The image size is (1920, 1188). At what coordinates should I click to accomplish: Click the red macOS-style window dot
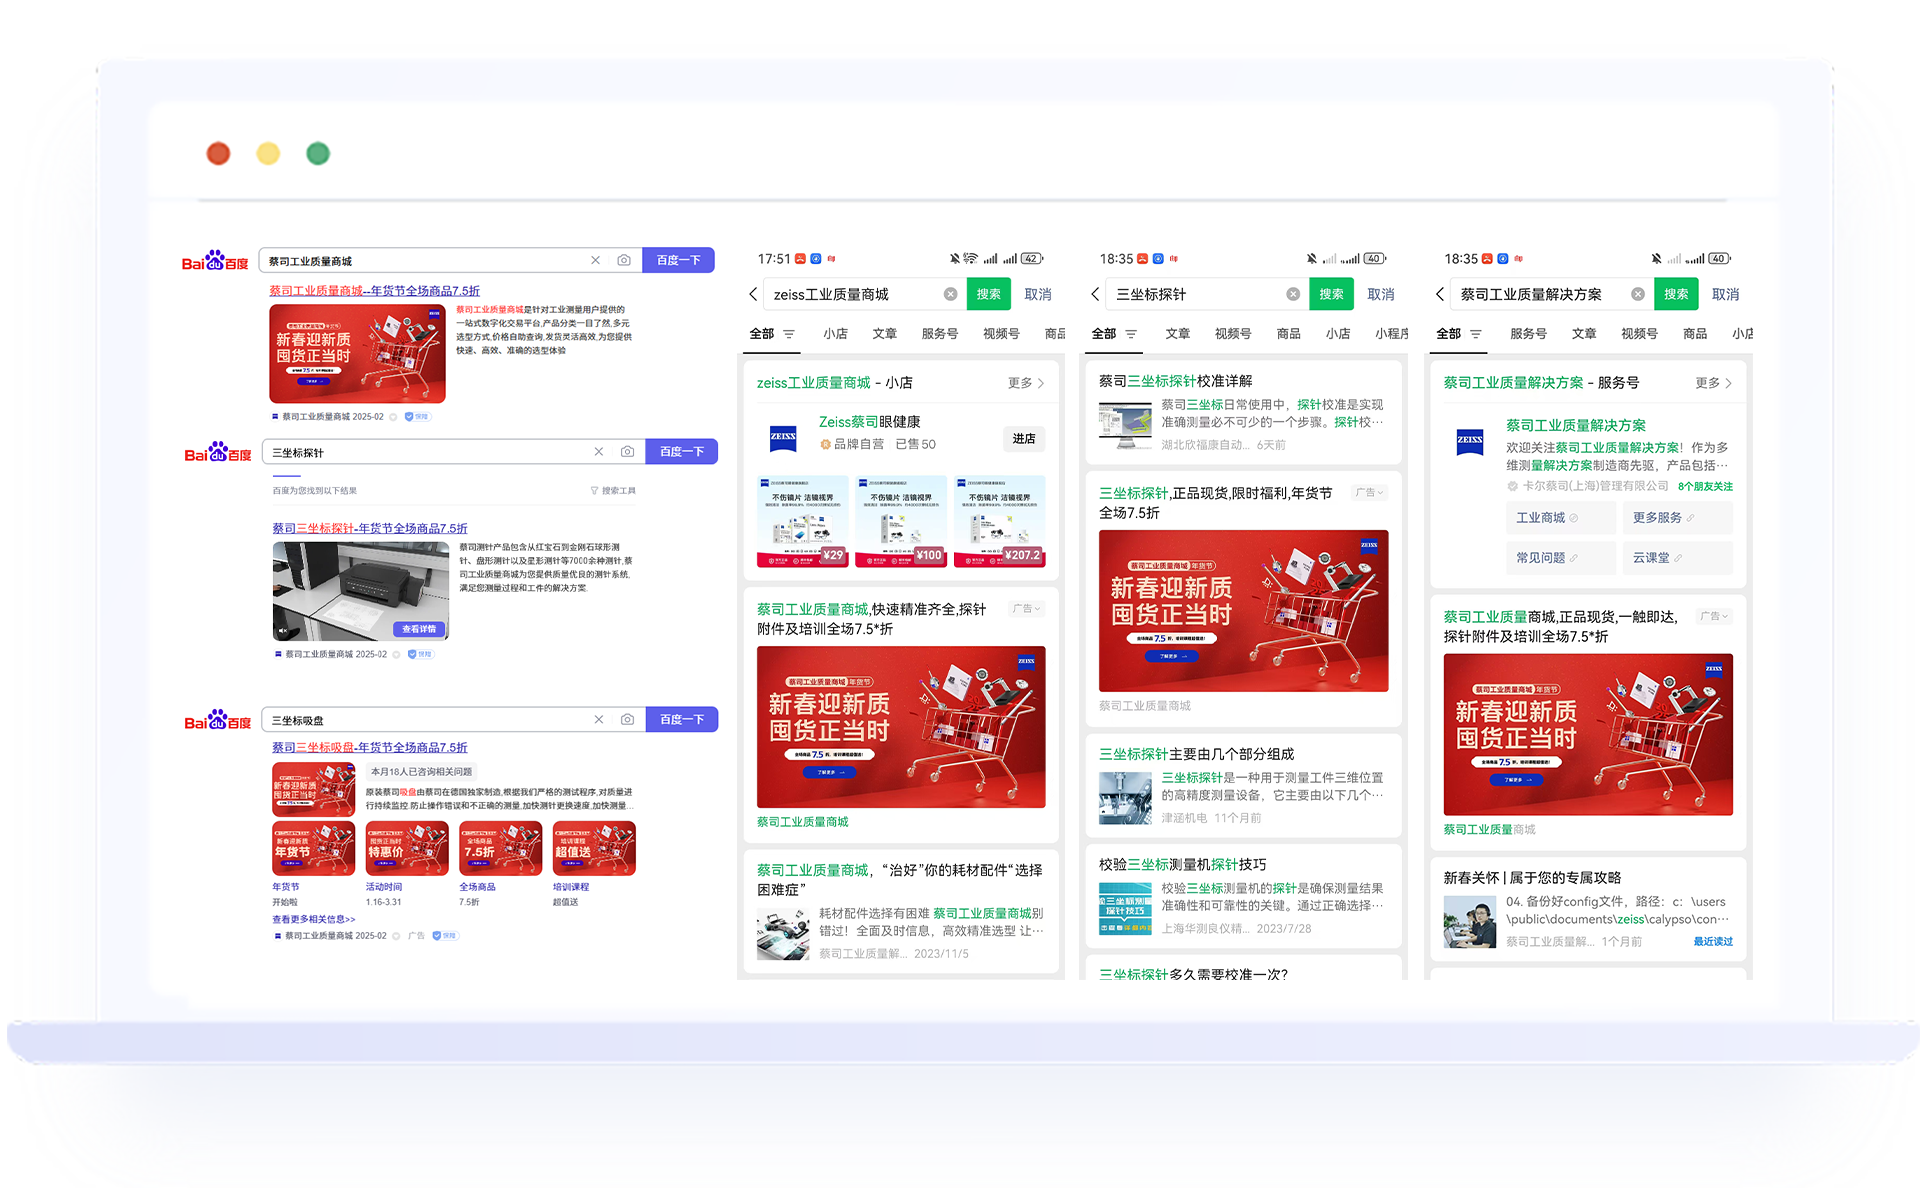click(x=218, y=153)
